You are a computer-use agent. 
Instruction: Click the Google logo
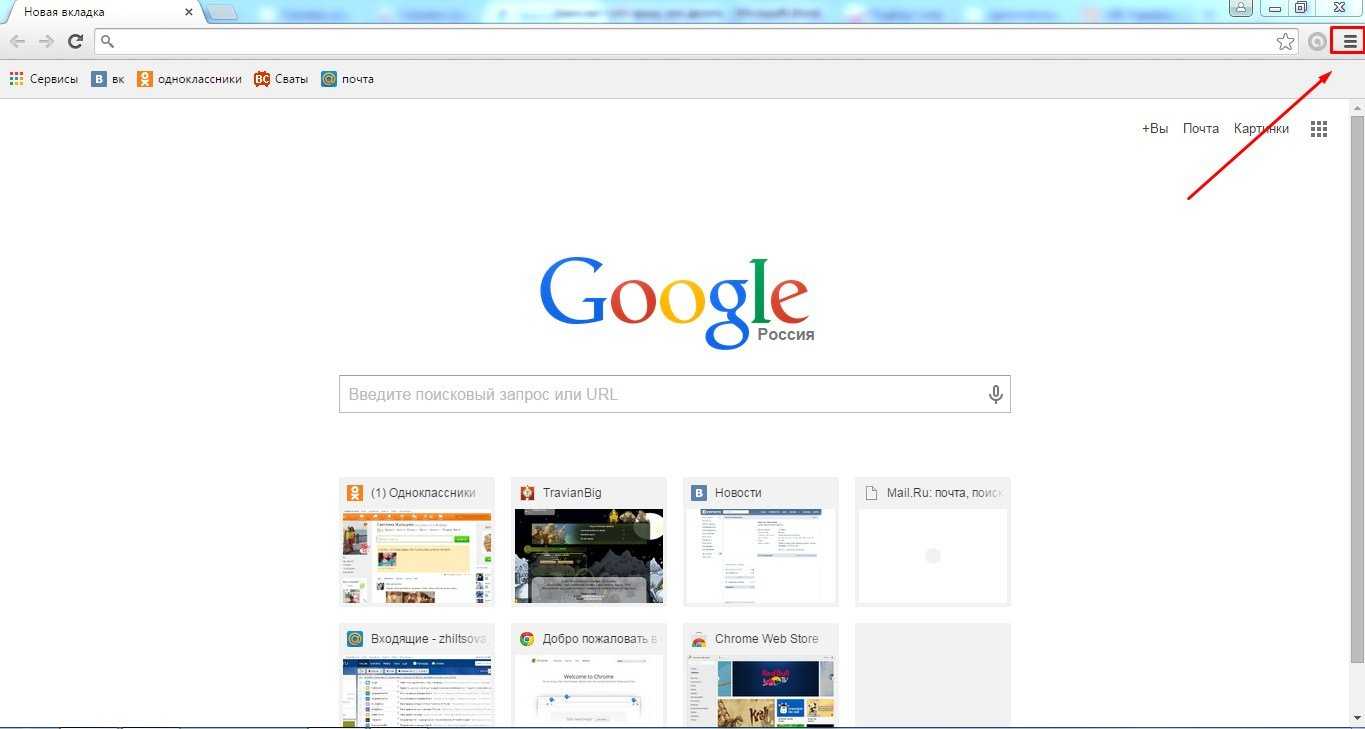pos(674,302)
